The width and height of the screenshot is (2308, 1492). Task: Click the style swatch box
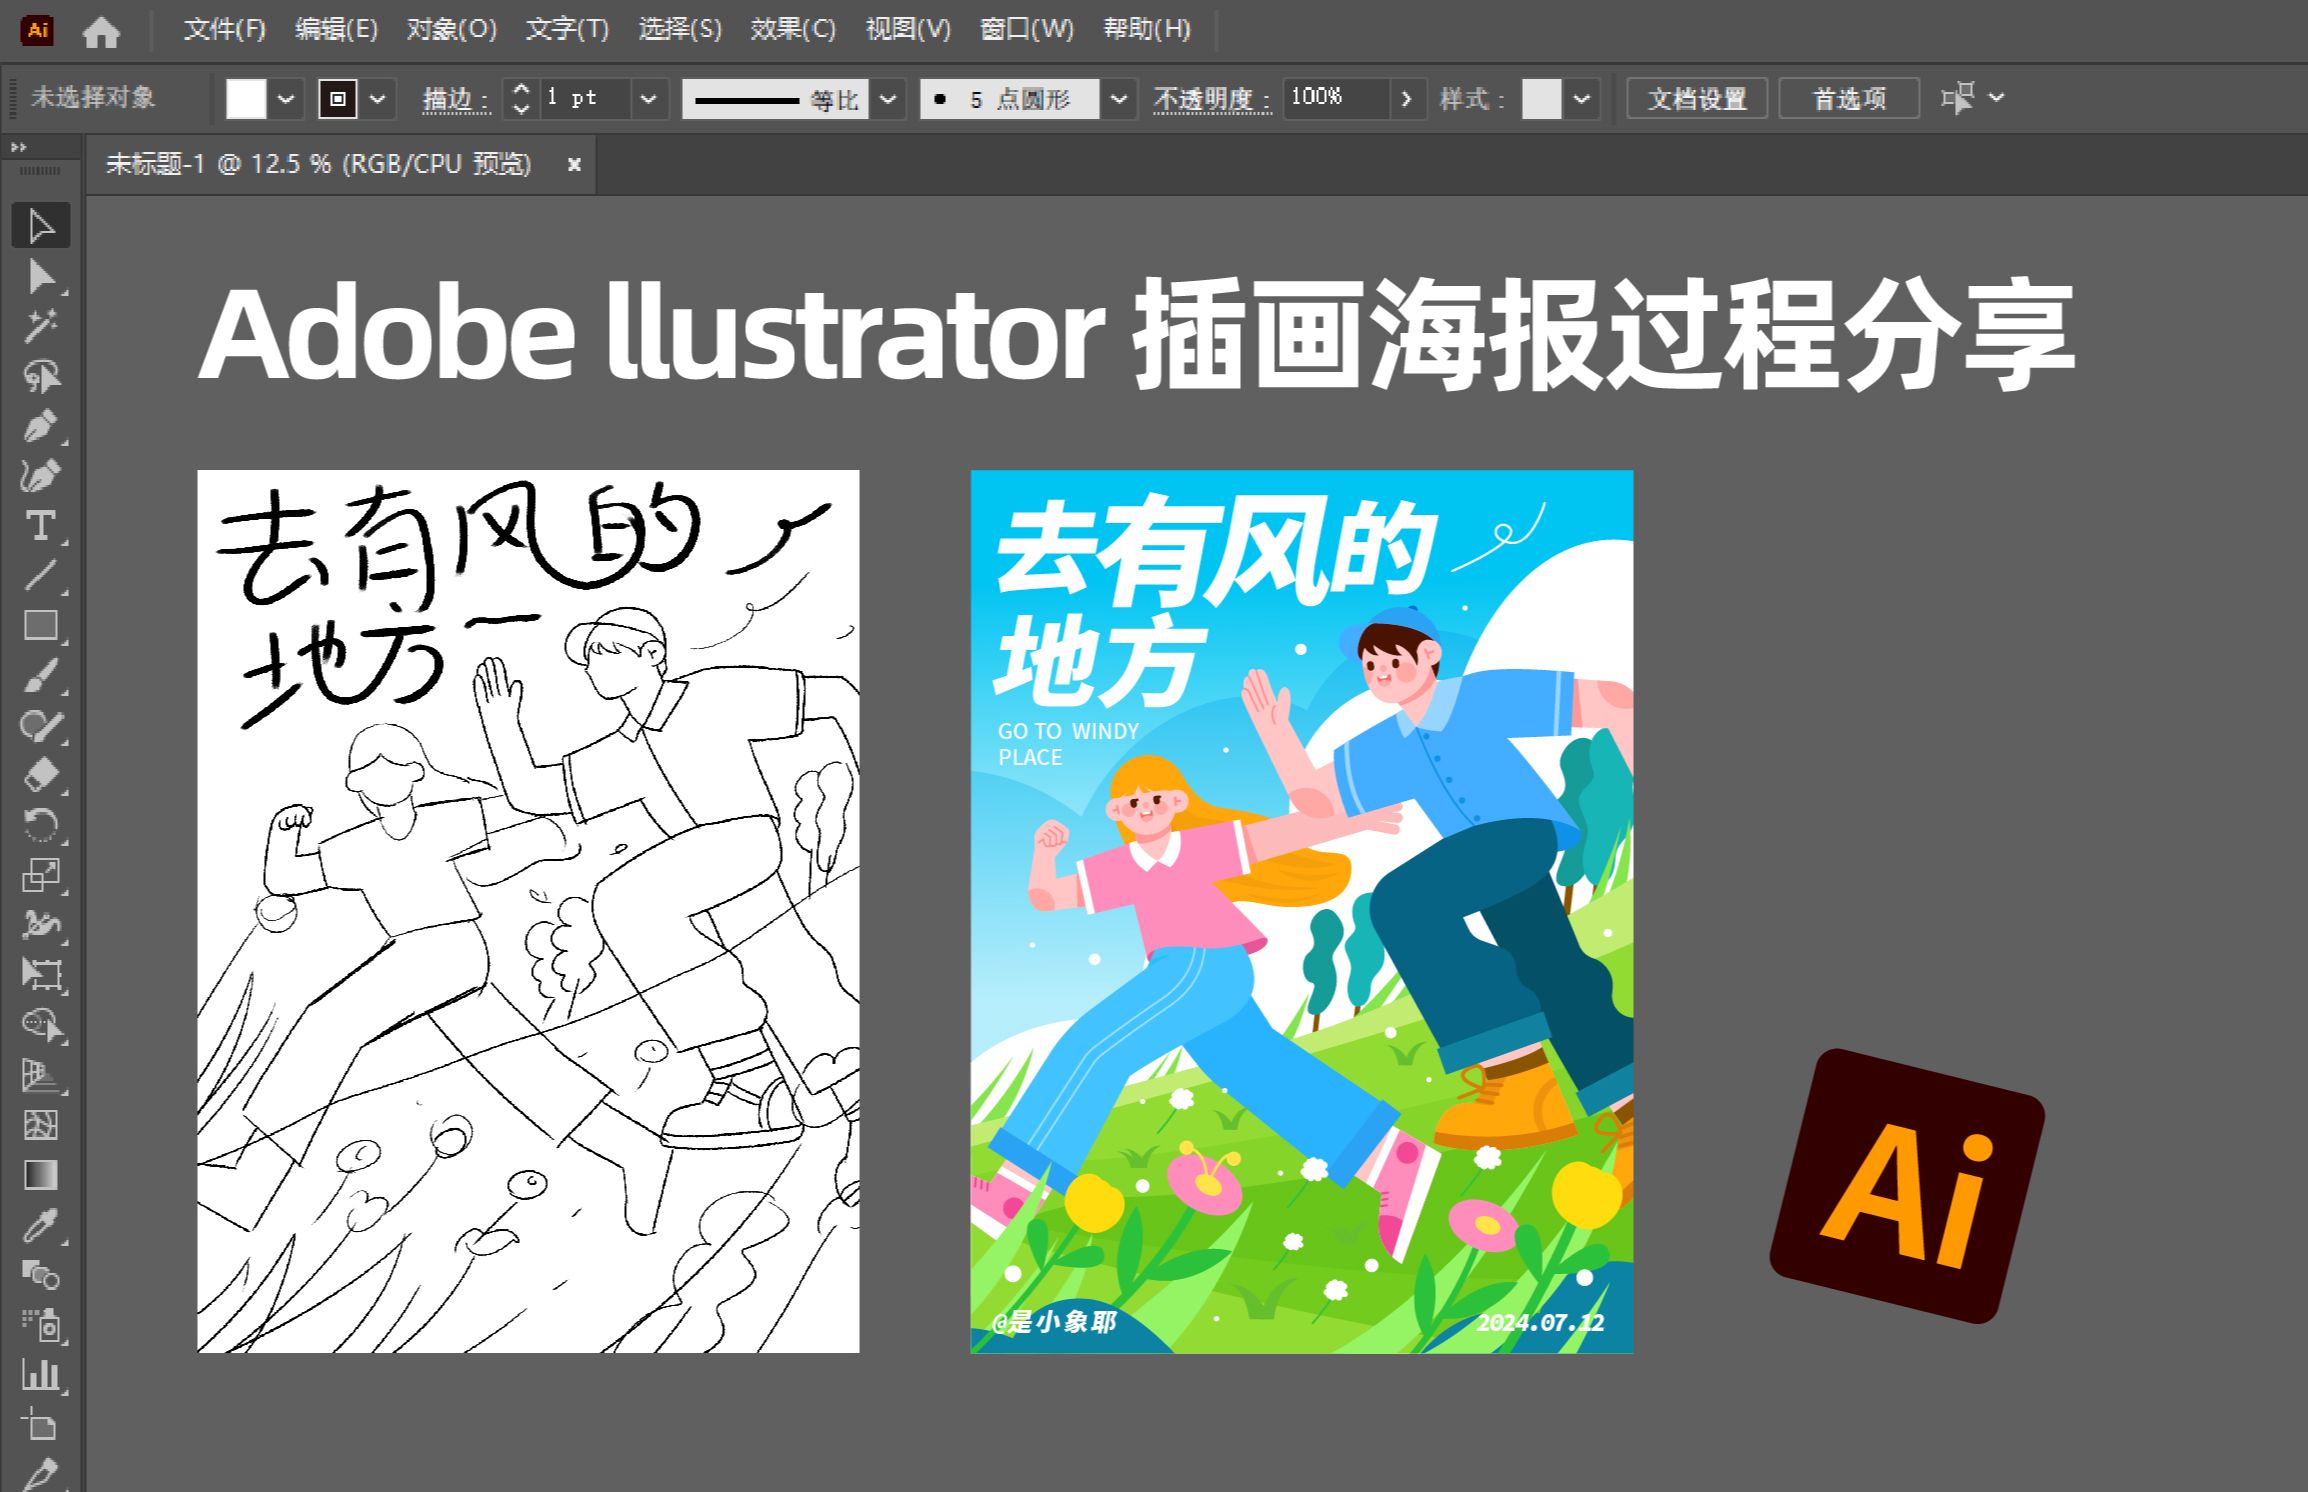click(1541, 99)
